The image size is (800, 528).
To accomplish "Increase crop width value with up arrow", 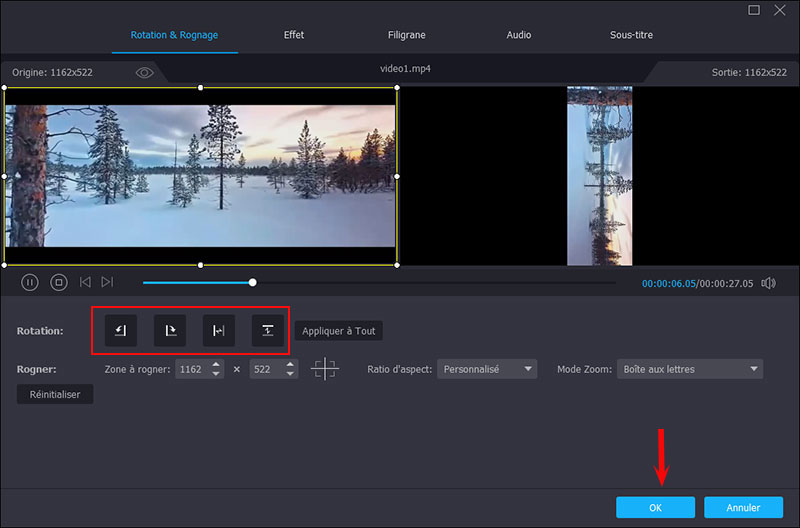I will [x=216, y=364].
